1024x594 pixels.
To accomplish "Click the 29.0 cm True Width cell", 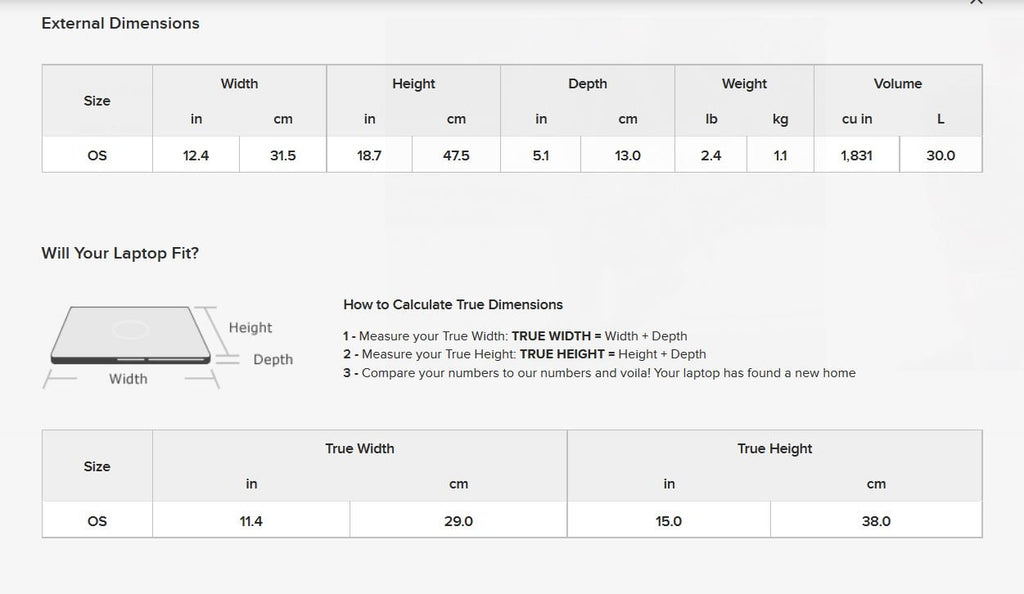I will 458,521.
